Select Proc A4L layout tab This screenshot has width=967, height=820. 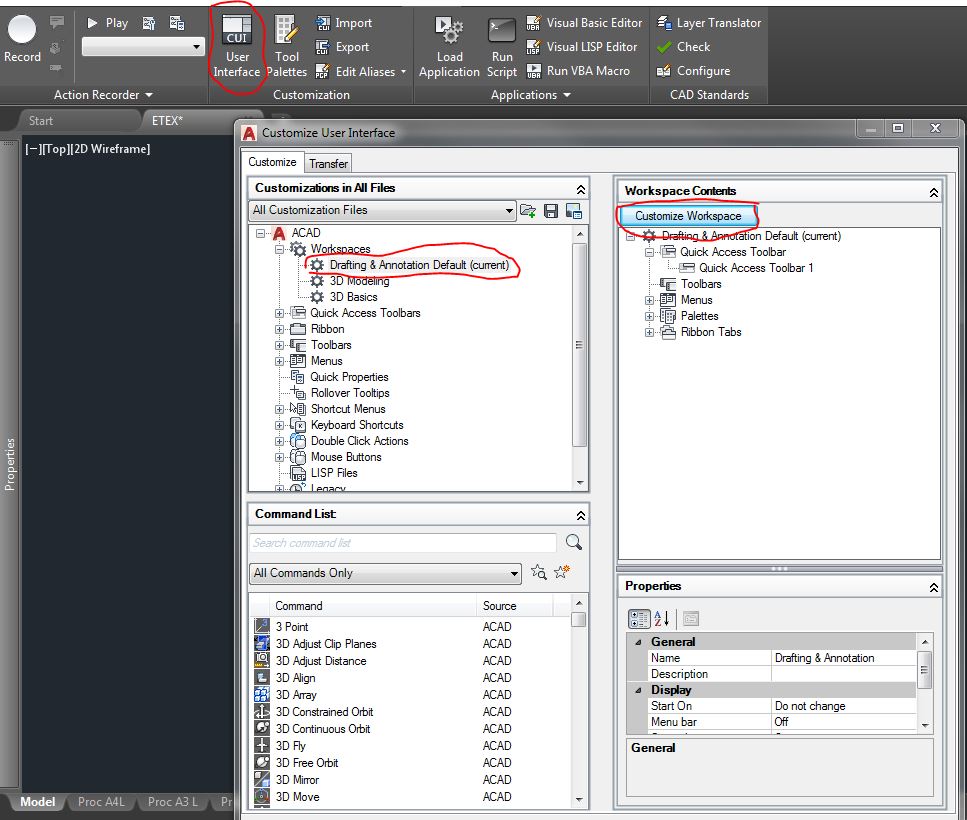pyautogui.click(x=101, y=802)
